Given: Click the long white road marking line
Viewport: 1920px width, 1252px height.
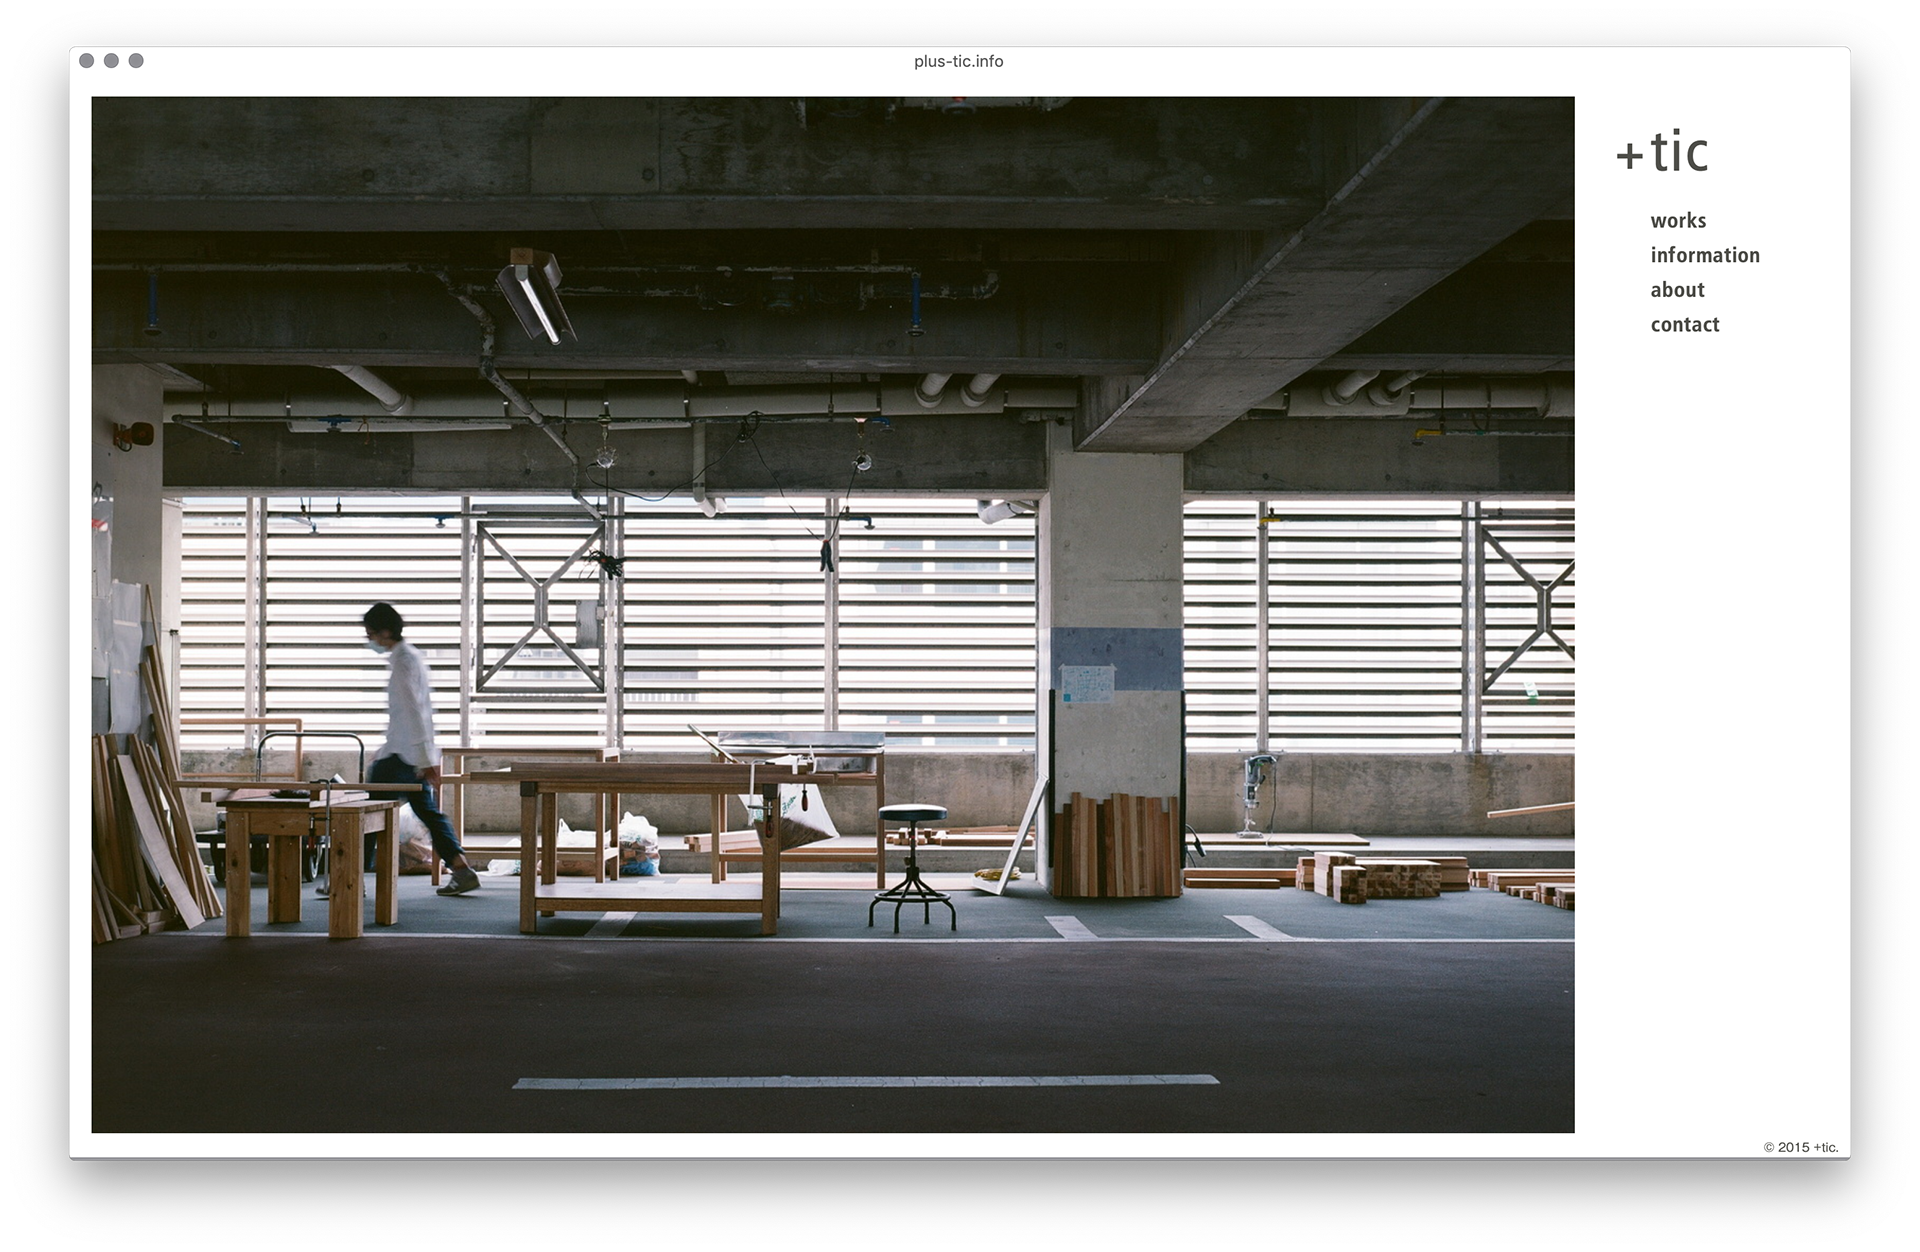Looking at the screenshot, I should (865, 1081).
